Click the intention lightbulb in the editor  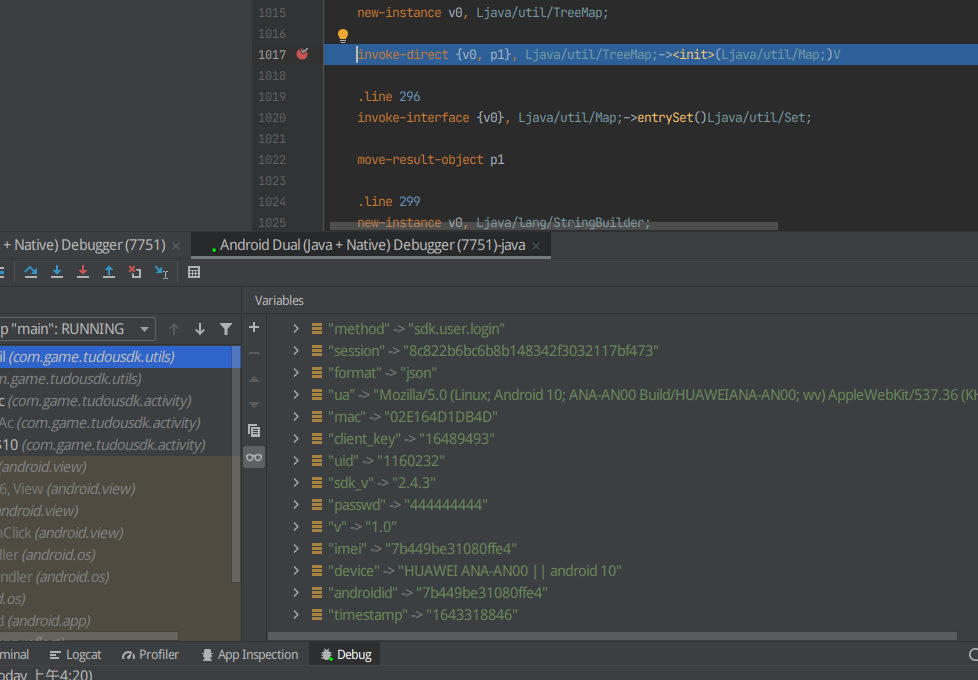342,36
